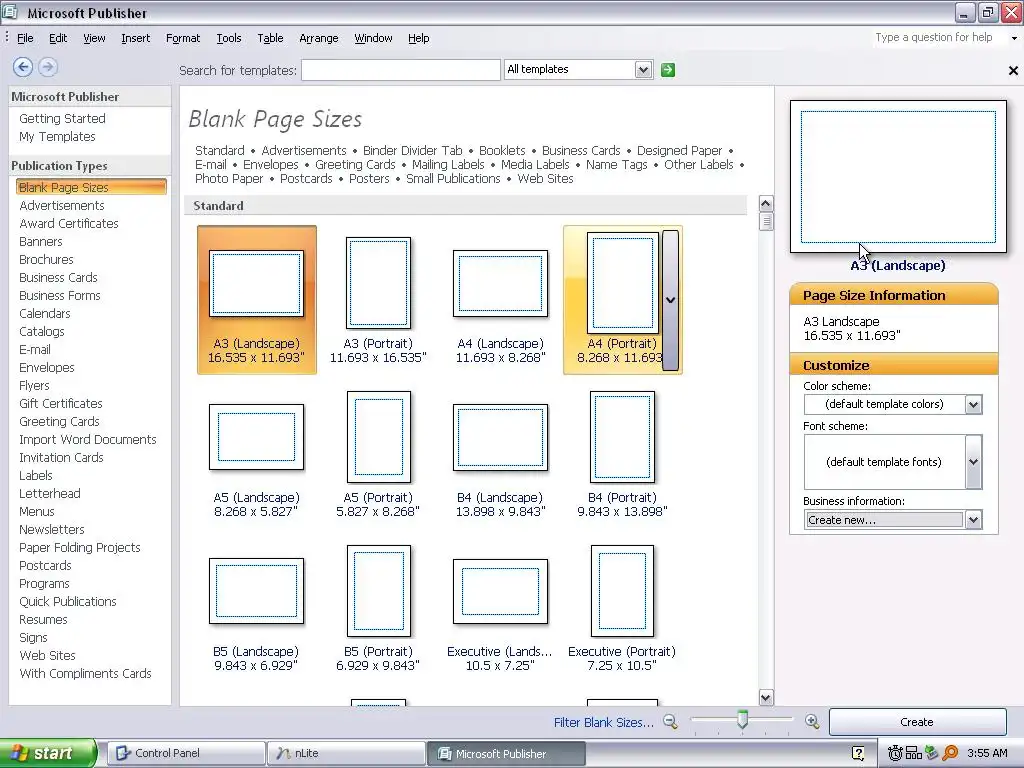Jump to Business Cards blank size link

click(581, 150)
